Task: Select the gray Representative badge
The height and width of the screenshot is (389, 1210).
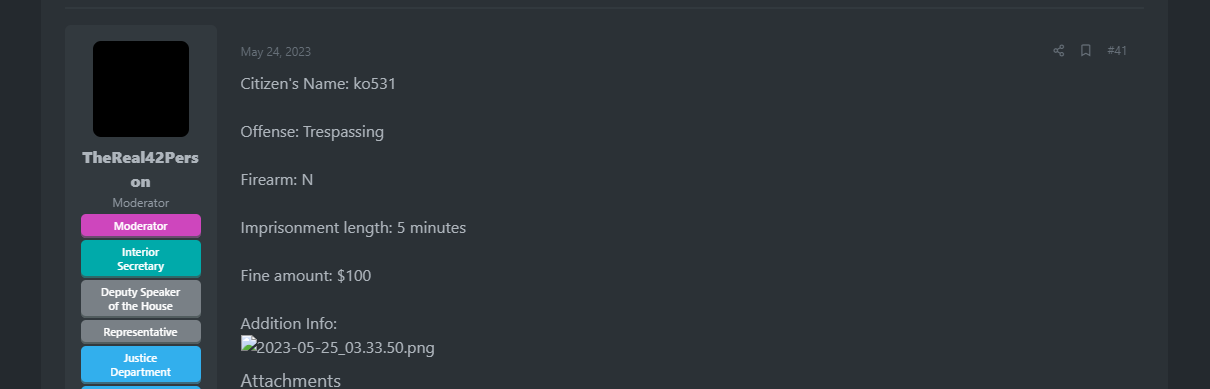Action: pyautogui.click(x=141, y=332)
